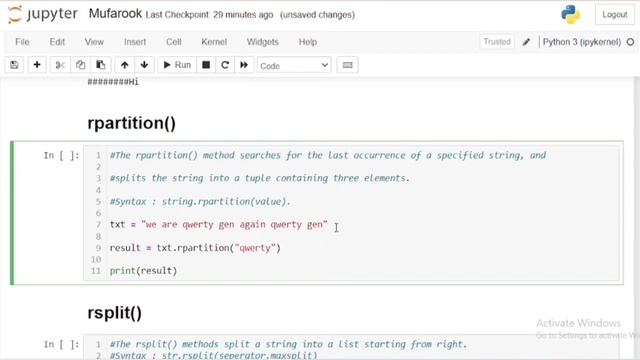Click the Python logo icon
The height and width of the screenshot is (360, 640).
click(x=571, y=14)
